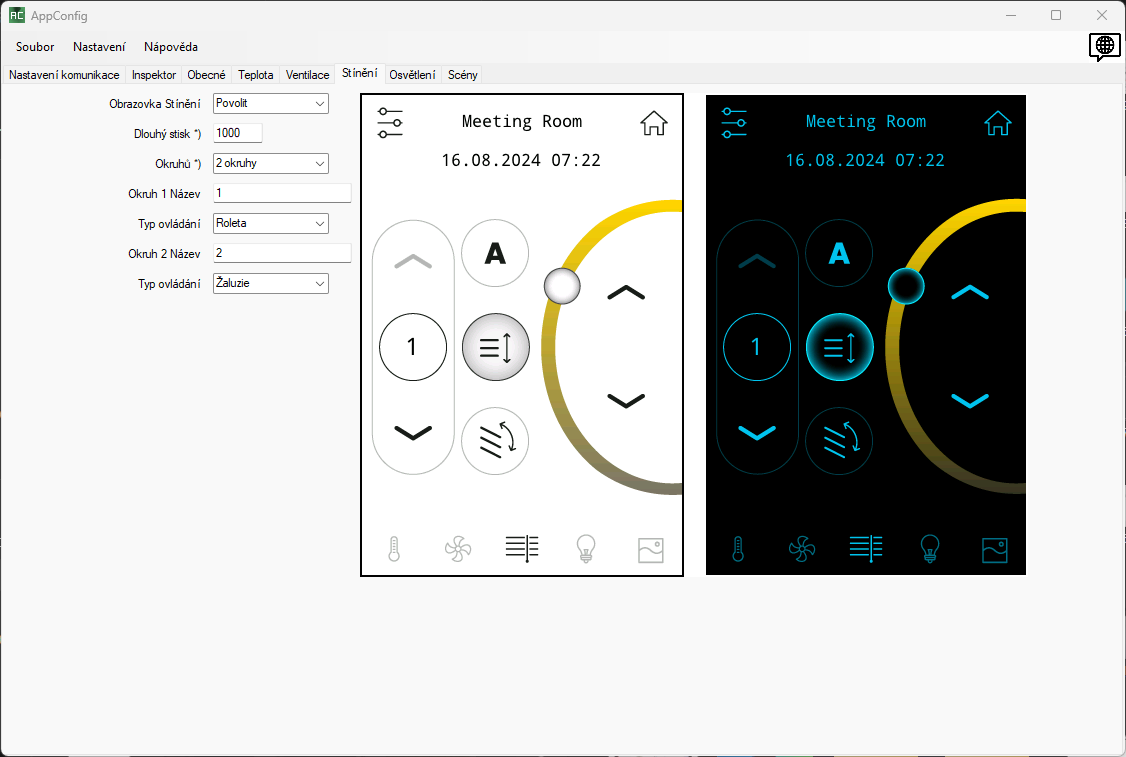Open Typ ovládání dropdown showing Roleta

(x=271, y=223)
